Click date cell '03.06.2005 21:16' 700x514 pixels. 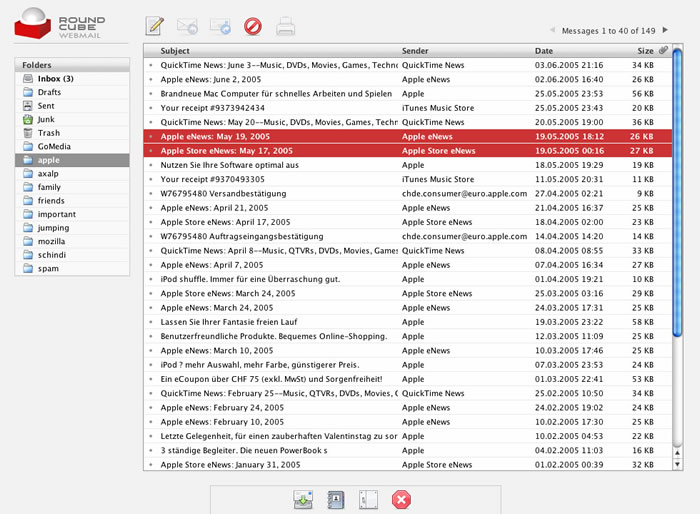(569, 65)
